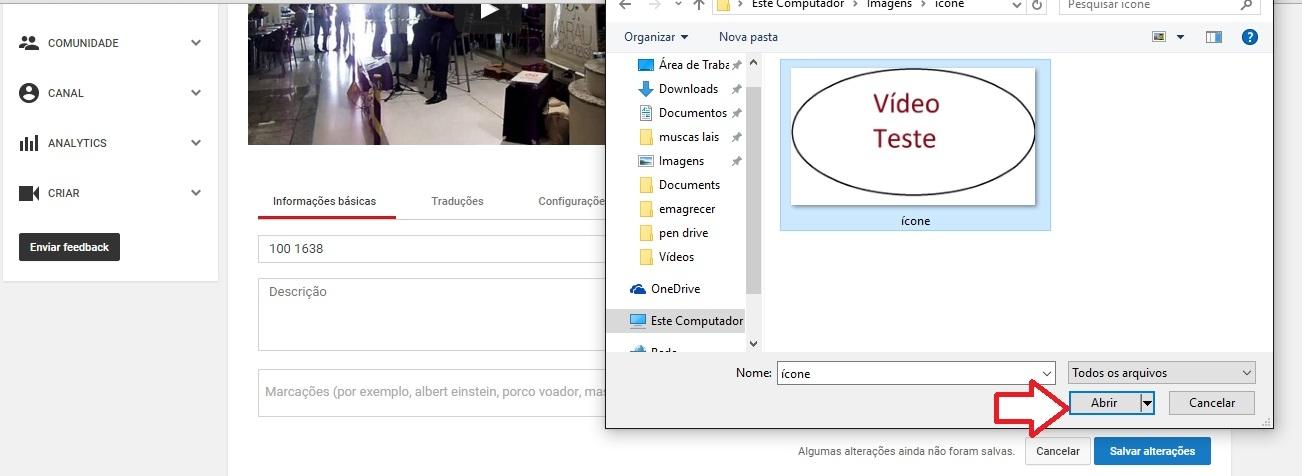Click the dialog back arrow

626,5
